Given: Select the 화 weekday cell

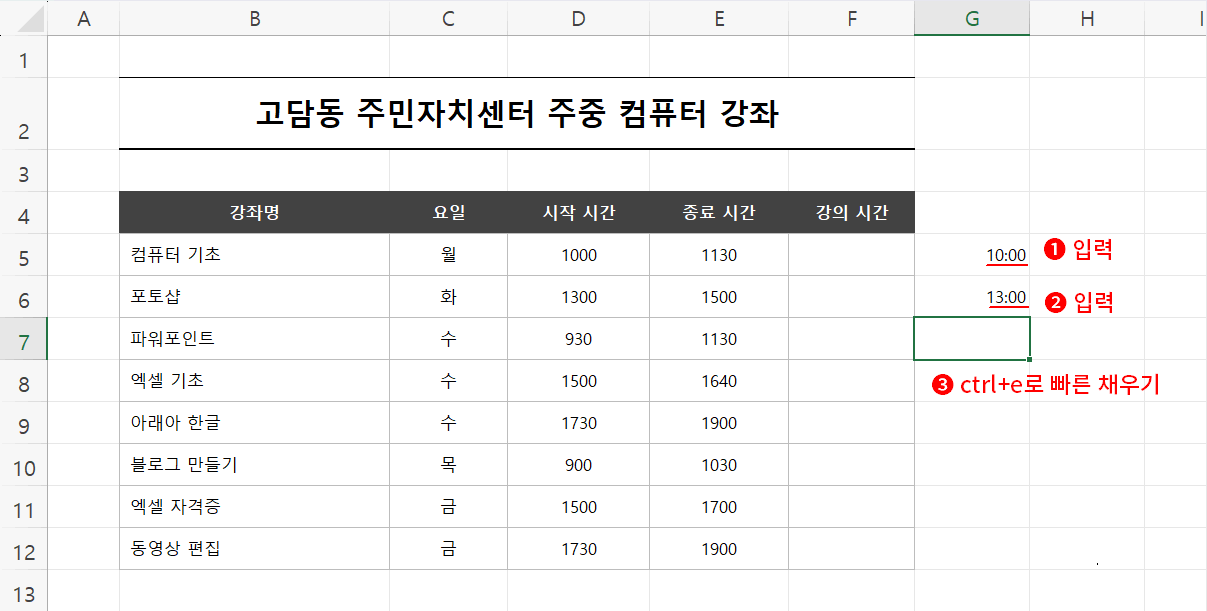Looking at the screenshot, I should click(448, 297).
